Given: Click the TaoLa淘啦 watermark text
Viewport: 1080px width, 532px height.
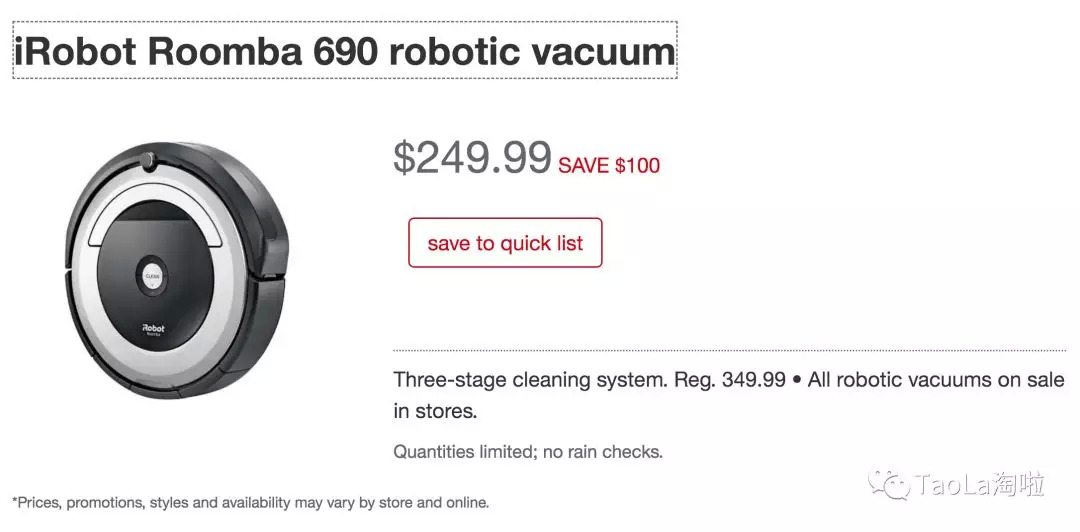Looking at the screenshot, I should click(x=981, y=486).
